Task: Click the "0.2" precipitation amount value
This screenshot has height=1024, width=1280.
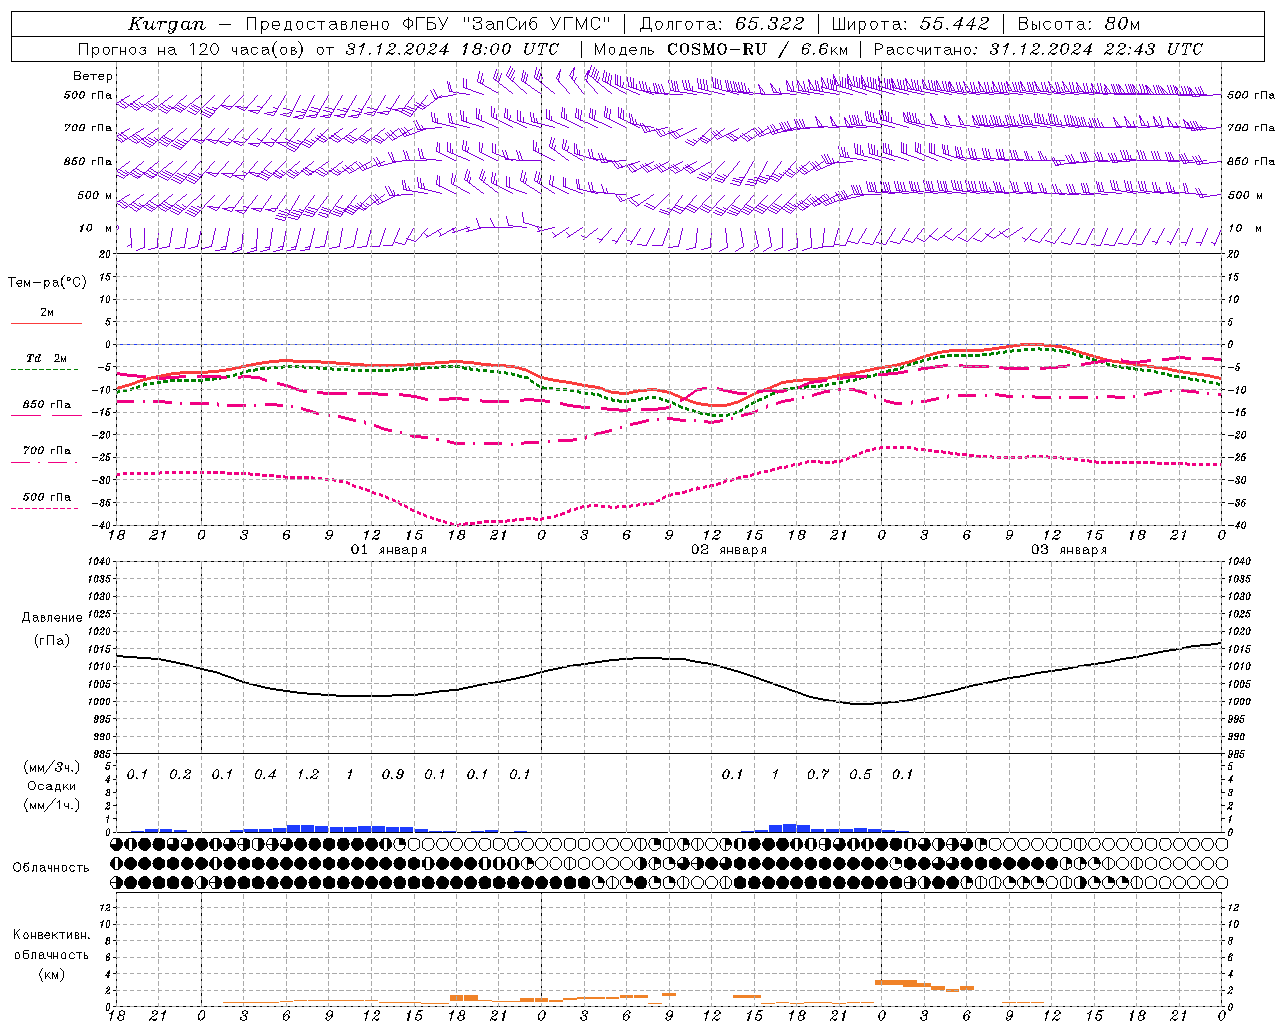Action: (180, 774)
